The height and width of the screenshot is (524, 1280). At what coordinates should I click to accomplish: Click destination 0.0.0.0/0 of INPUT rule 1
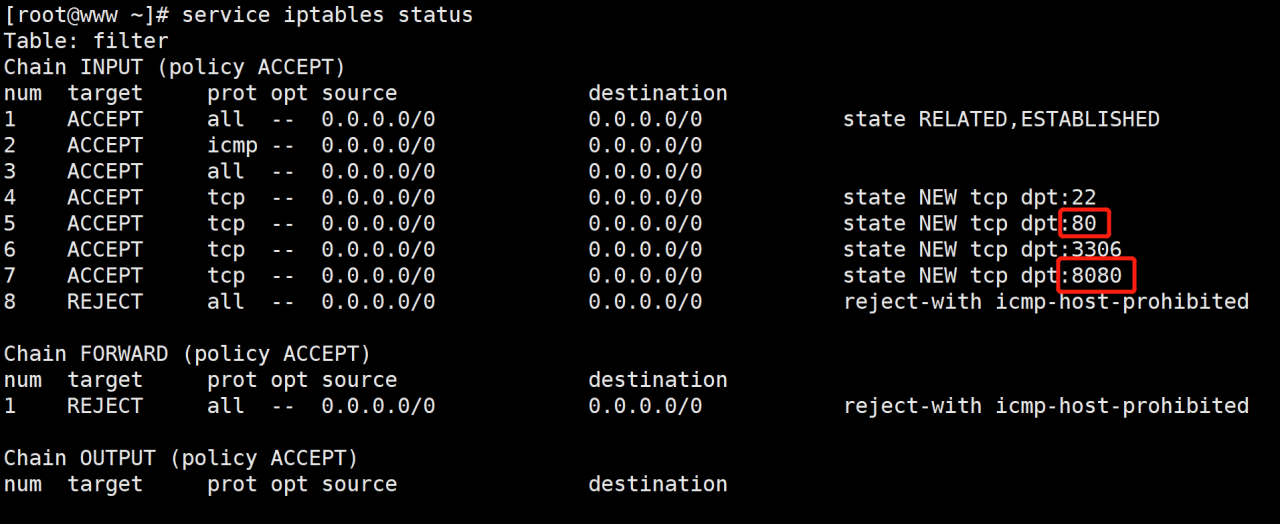click(645, 119)
